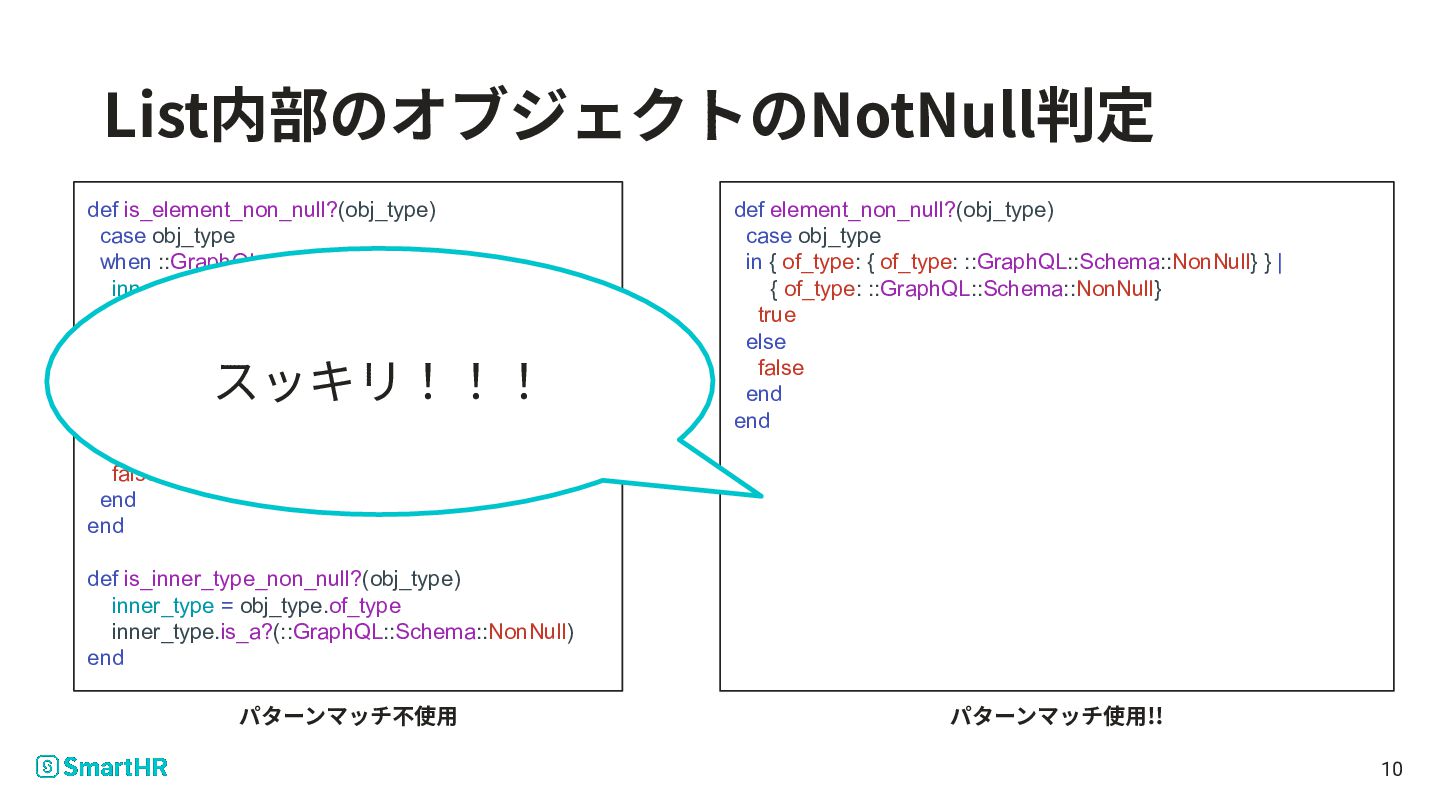Click the inner_type = obj_type.of_type line
Screen dimensions: 1440x810
point(256,606)
